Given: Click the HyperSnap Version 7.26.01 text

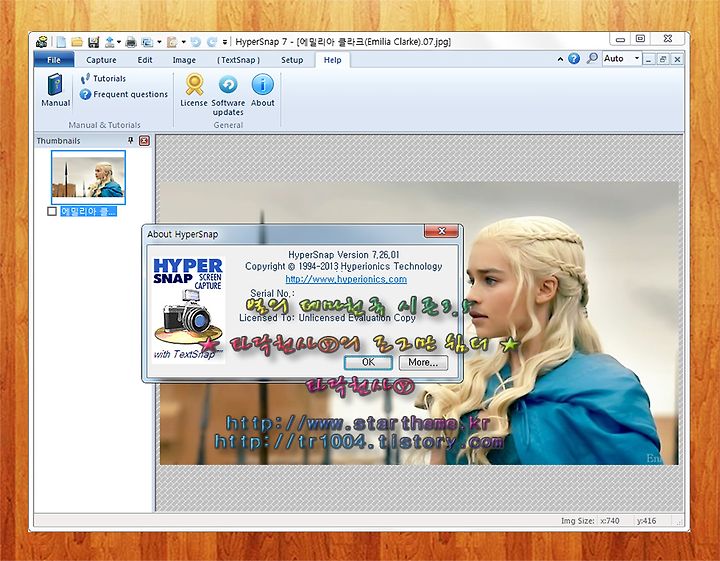Looking at the screenshot, I should tap(344, 255).
